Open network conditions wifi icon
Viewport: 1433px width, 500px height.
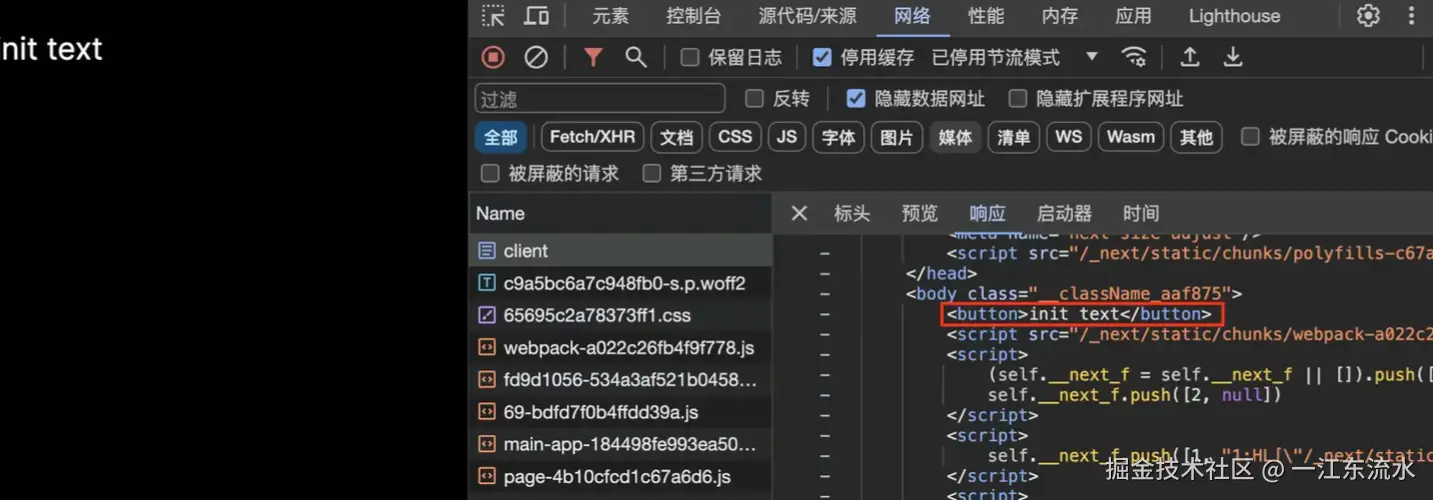click(x=1134, y=57)
